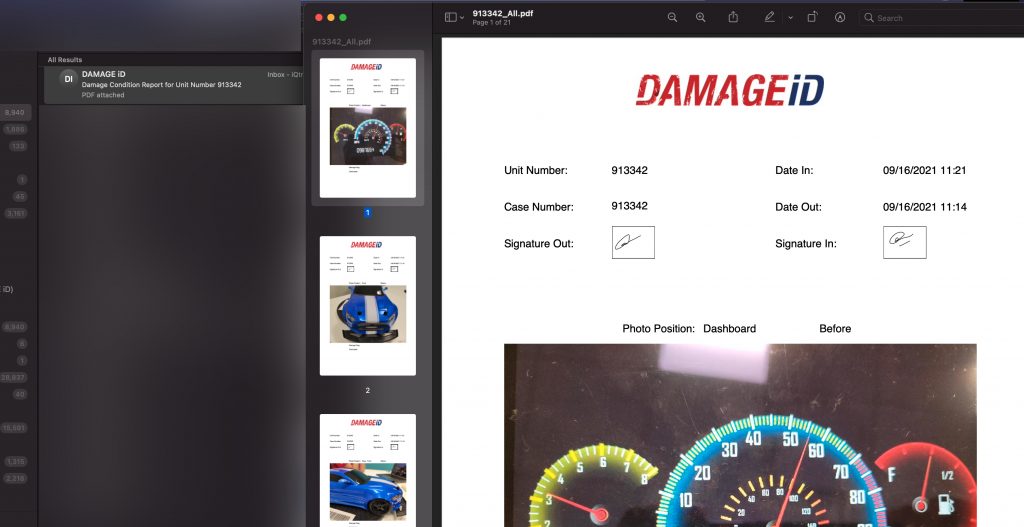Click page number 2 under thumbnail
Screen dimensions: 1024x527
[367, 391]
